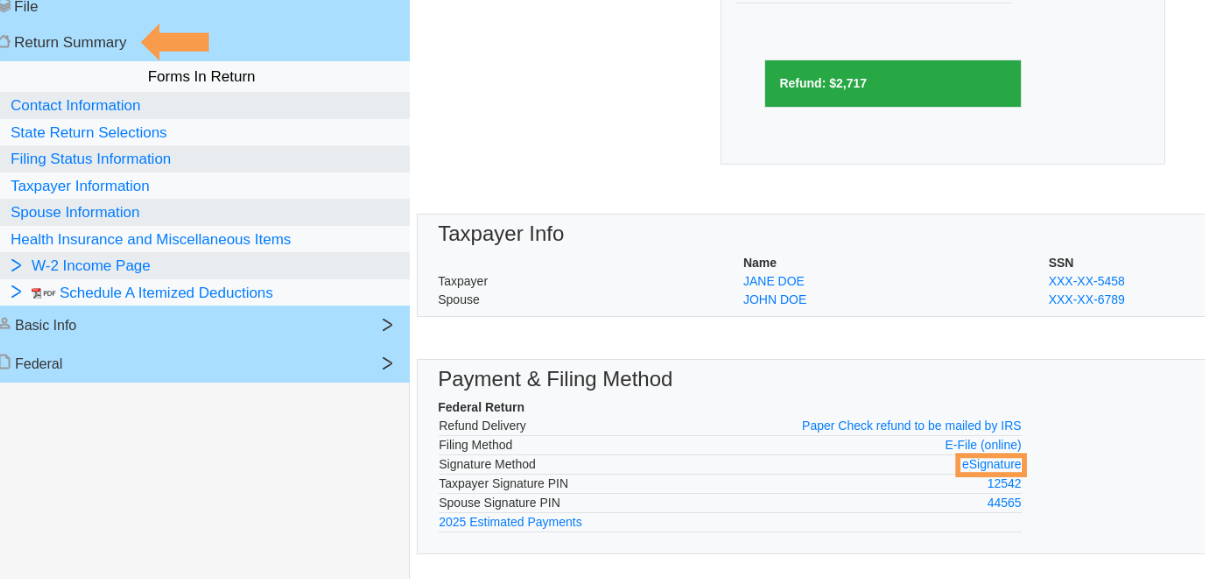Click the Paper Check refund delivery link
Screen dimensions: 1205x579
(x=911, y=425)
